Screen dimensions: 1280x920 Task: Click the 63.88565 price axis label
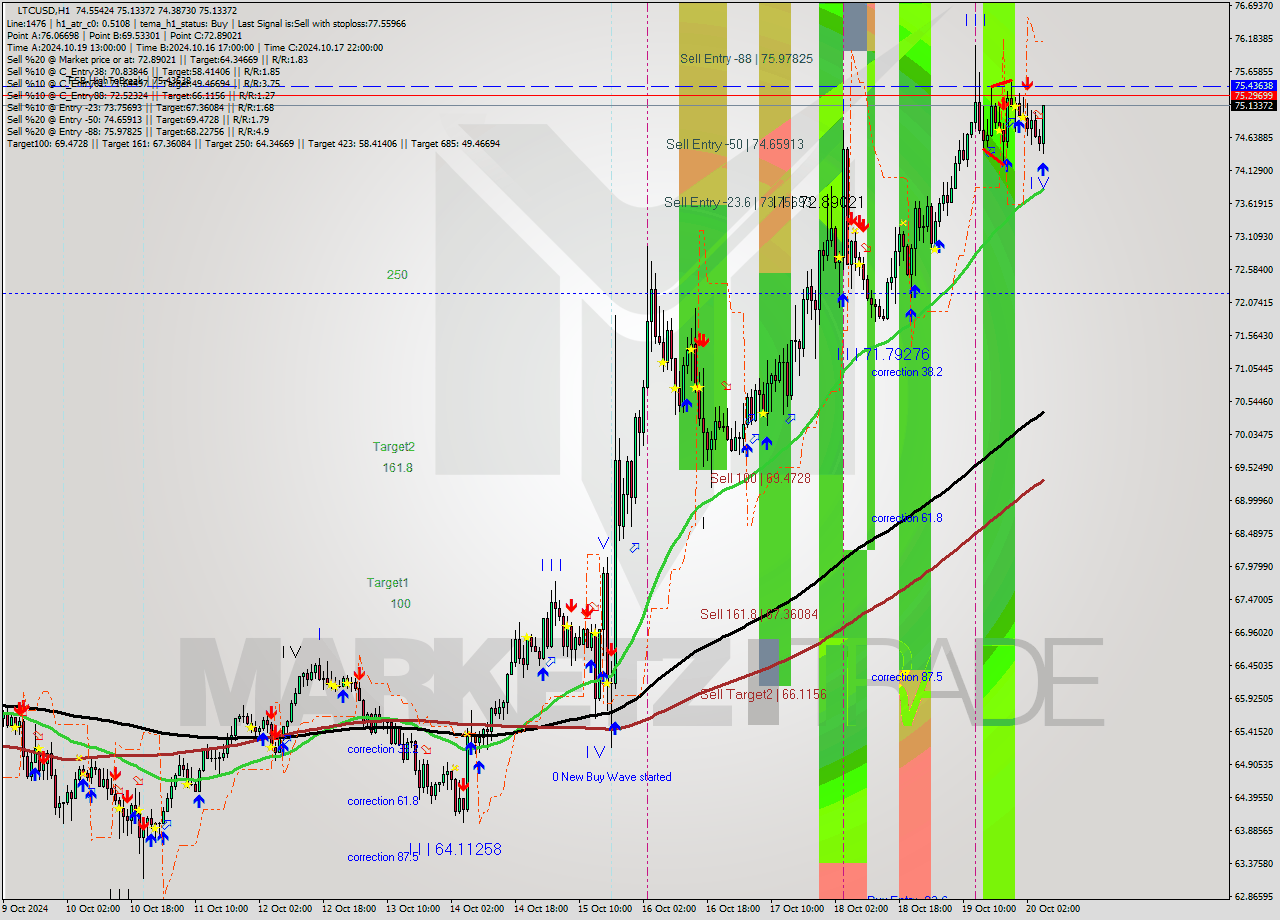point(1253,830)
